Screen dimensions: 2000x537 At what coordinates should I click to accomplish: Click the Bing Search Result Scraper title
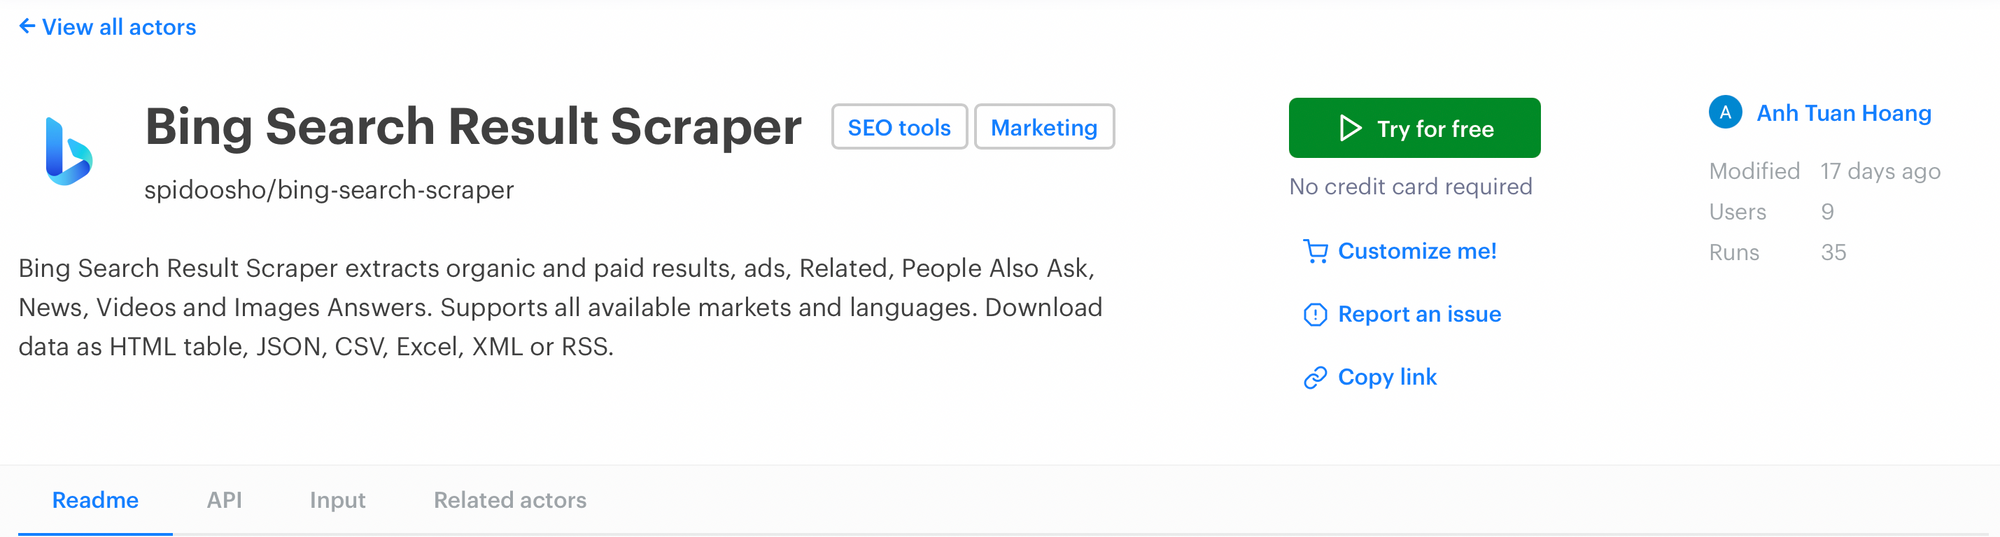coord(473,127)
